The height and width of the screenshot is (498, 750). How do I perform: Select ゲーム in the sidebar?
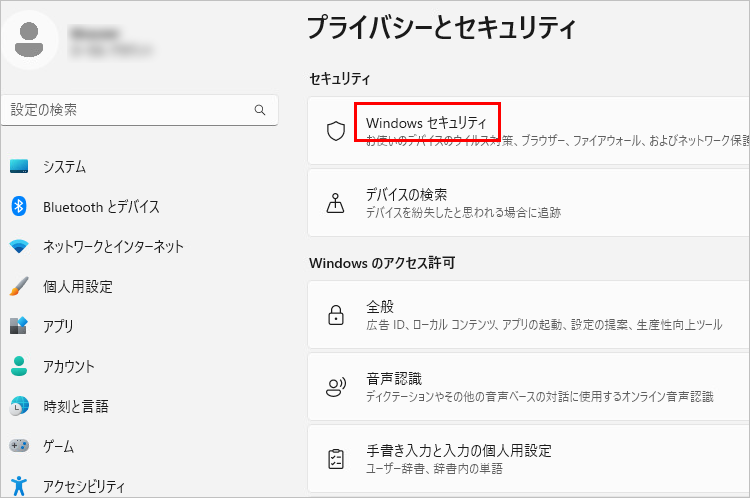point(57,447)
